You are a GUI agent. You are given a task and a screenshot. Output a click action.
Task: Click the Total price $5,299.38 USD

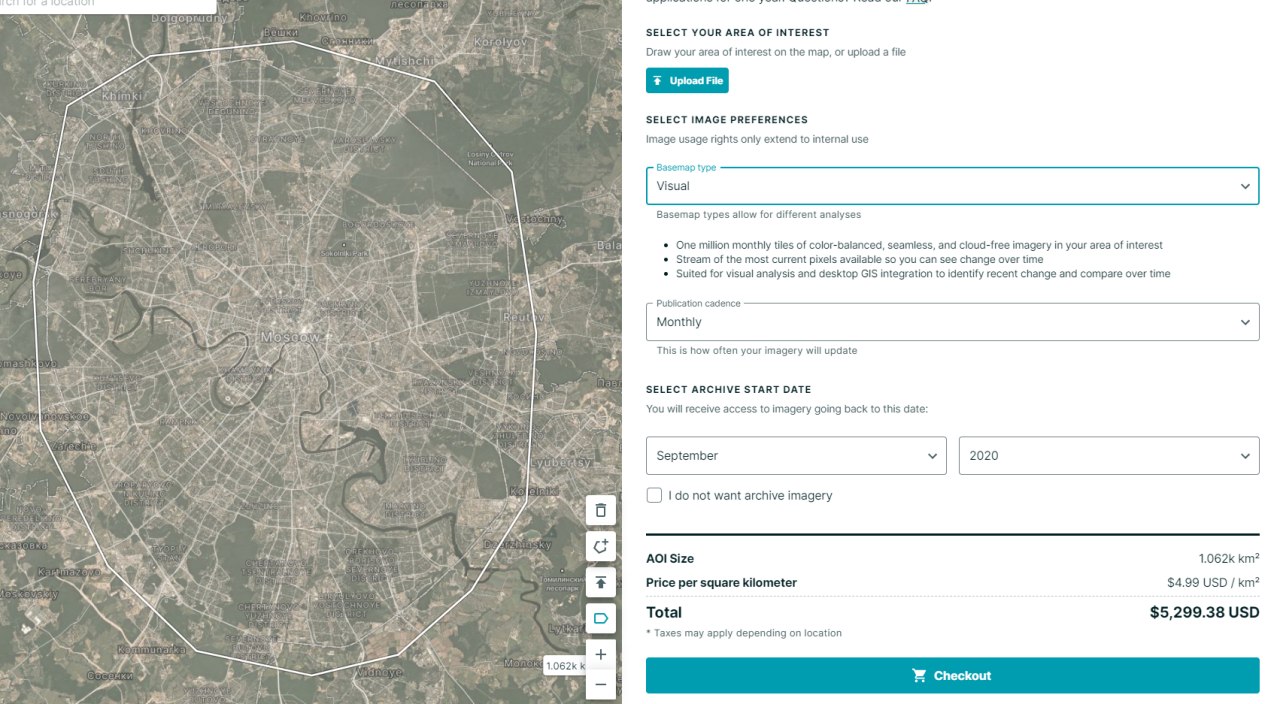(1204, 612)
